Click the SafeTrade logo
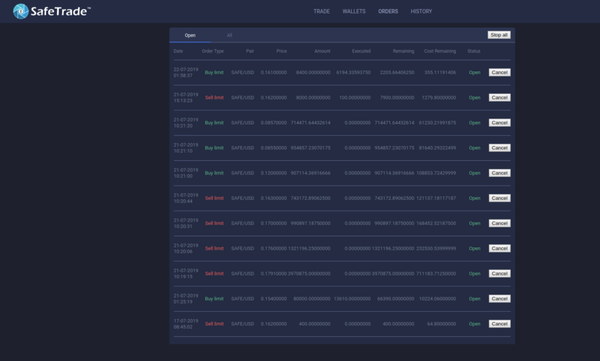The width and height of the screenshot is (600, 361). [52, 11]
